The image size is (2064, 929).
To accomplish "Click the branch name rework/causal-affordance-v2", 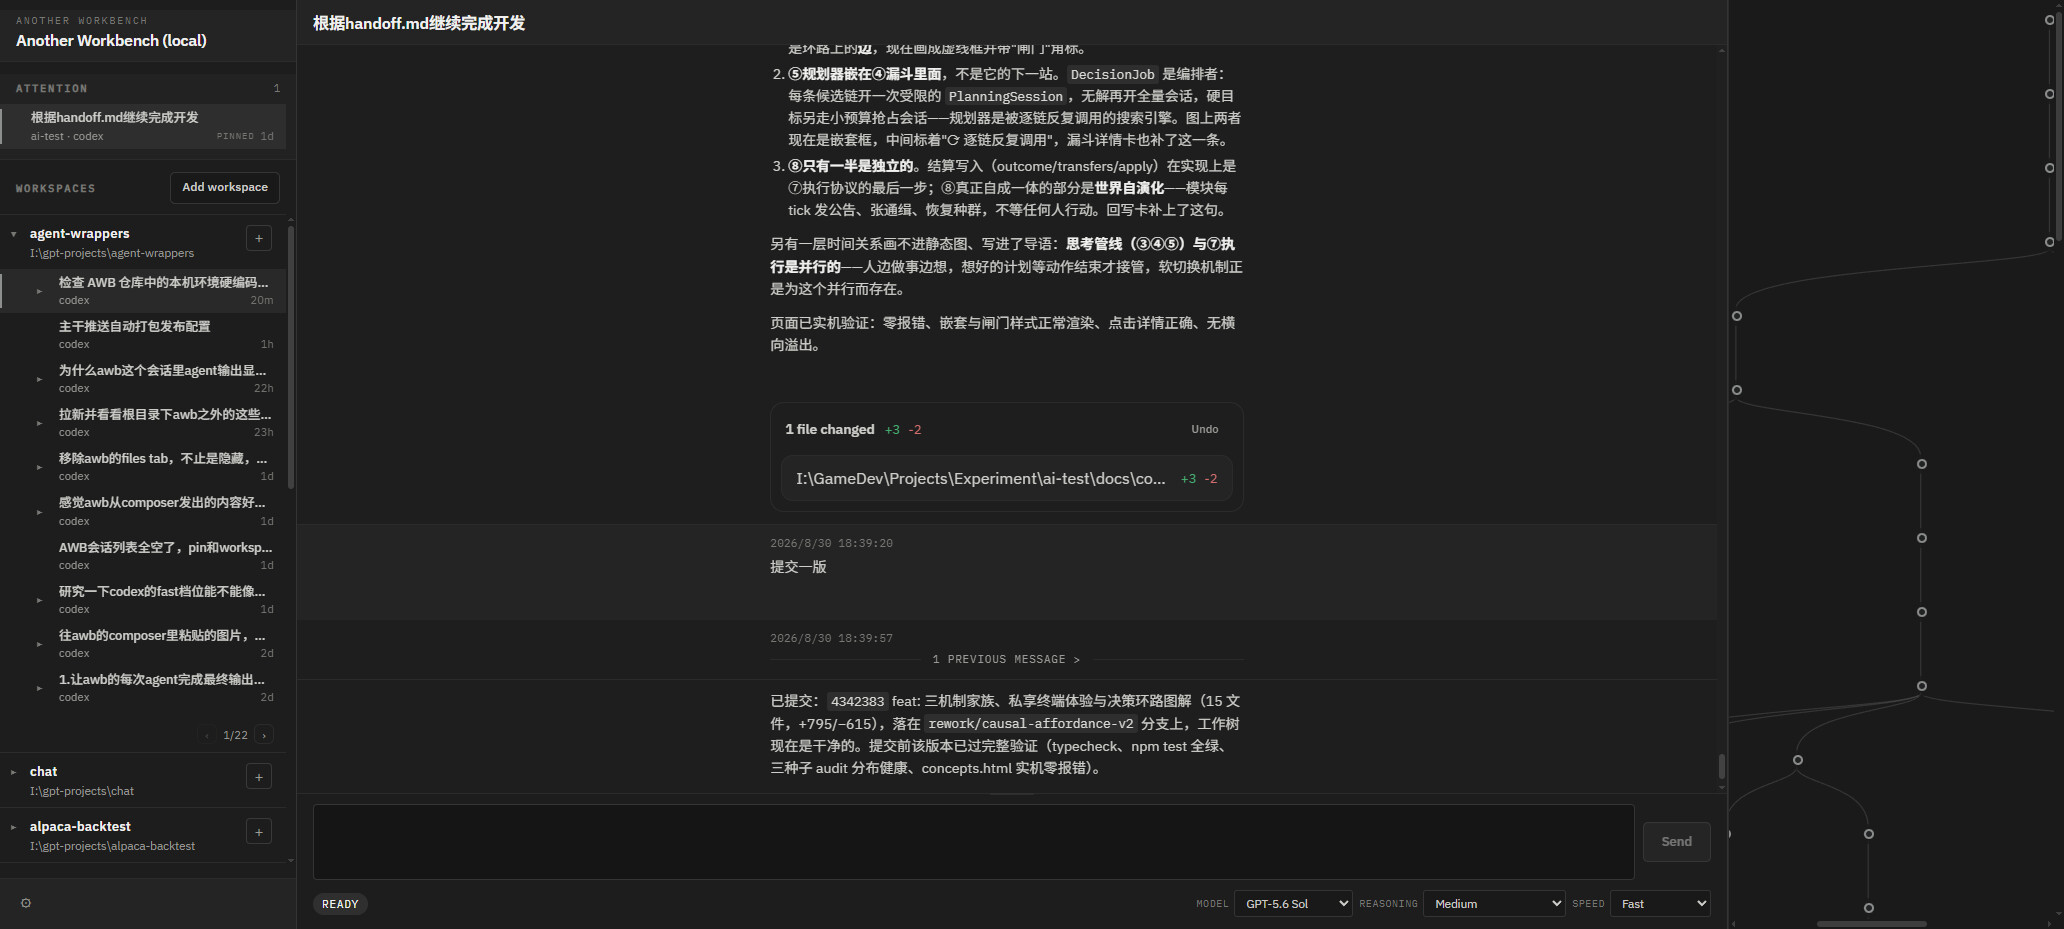I will click(x=1031, y=723).
